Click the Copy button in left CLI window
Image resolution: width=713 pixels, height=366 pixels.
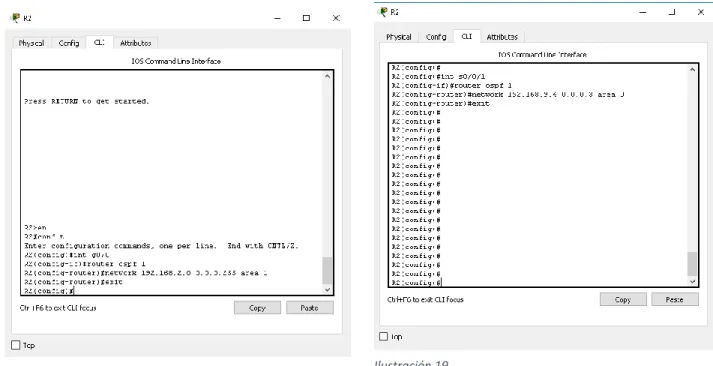coord(257,308)
